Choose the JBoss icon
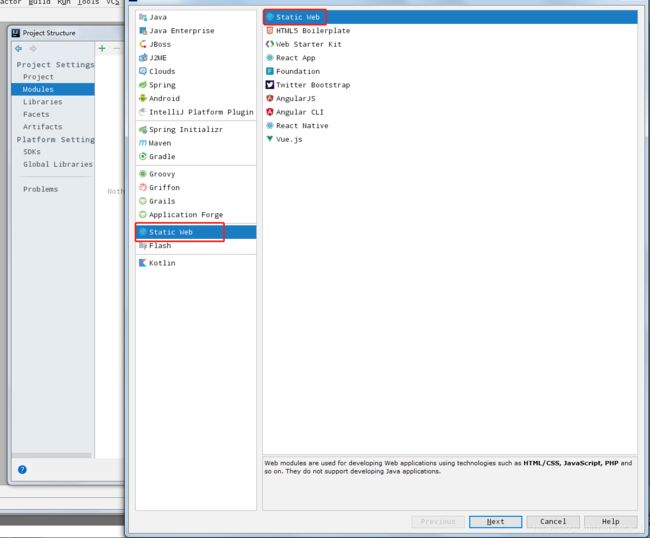The height and width of the screenshot is (538, 650). pos(143,44)
